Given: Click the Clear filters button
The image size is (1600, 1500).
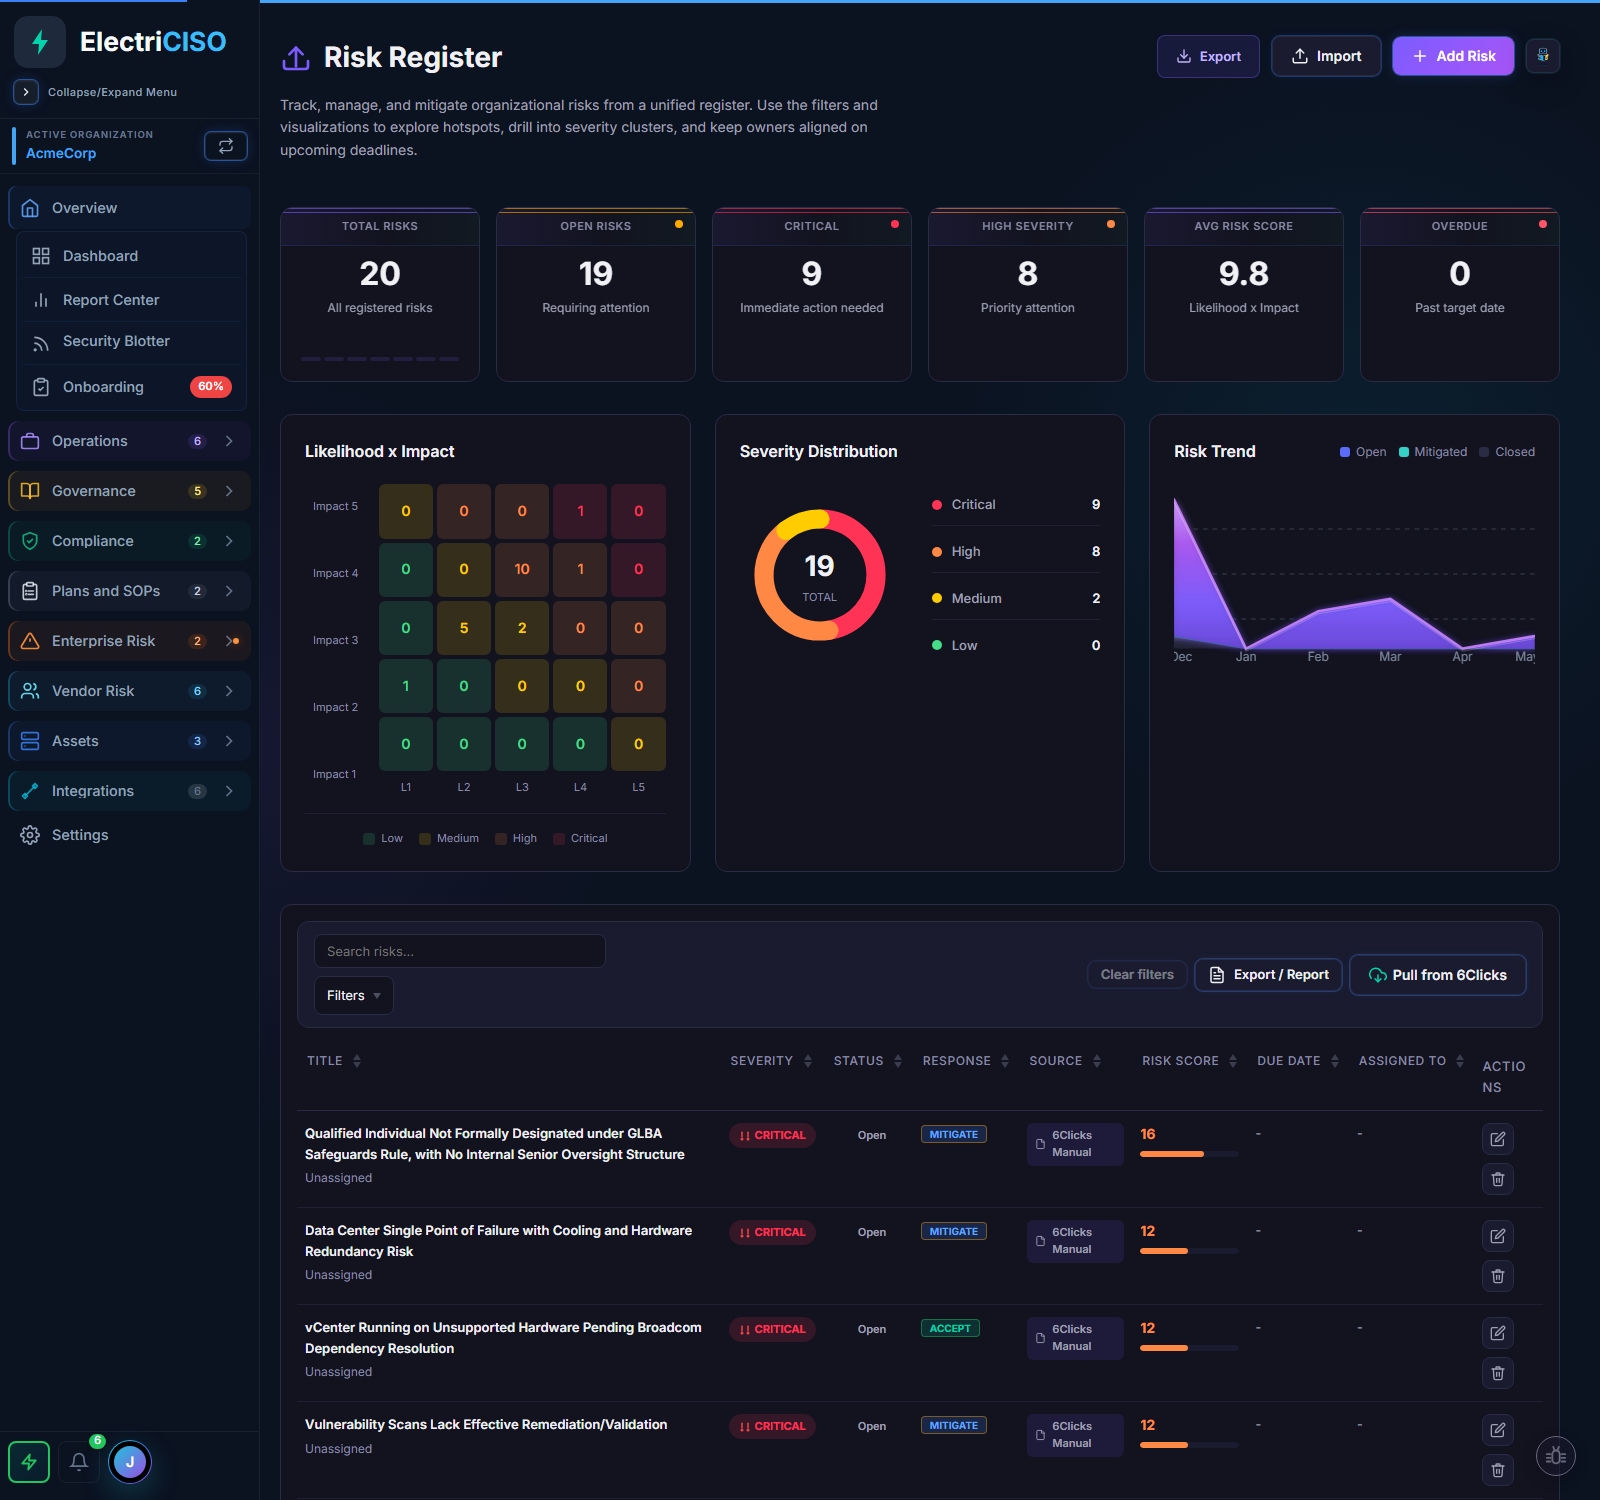Looking at the screenshot, I should pyautogui.click(x=1137, y=975).
